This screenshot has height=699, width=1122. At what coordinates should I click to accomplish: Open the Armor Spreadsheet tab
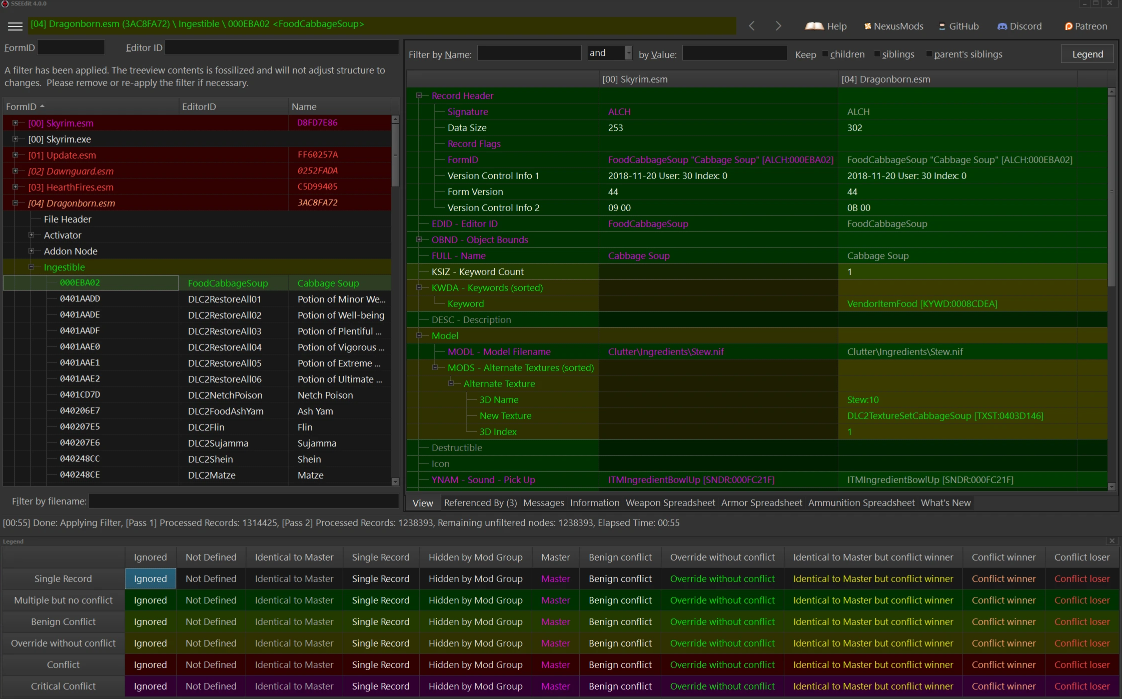pyautogui.click(x=761, y=503)
